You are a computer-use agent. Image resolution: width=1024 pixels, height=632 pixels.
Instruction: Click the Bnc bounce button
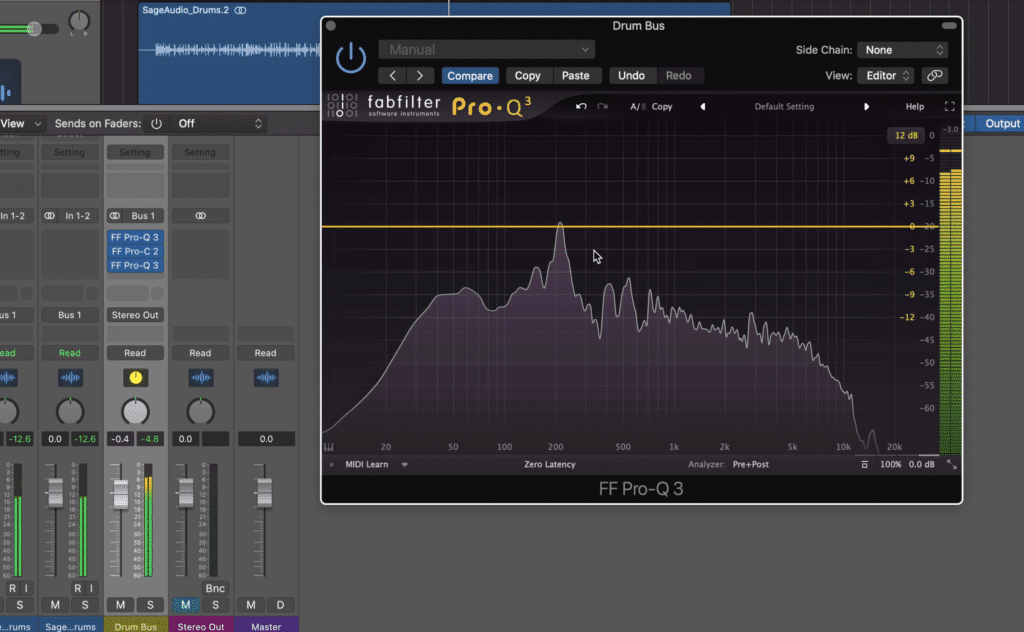click(215, 588)
